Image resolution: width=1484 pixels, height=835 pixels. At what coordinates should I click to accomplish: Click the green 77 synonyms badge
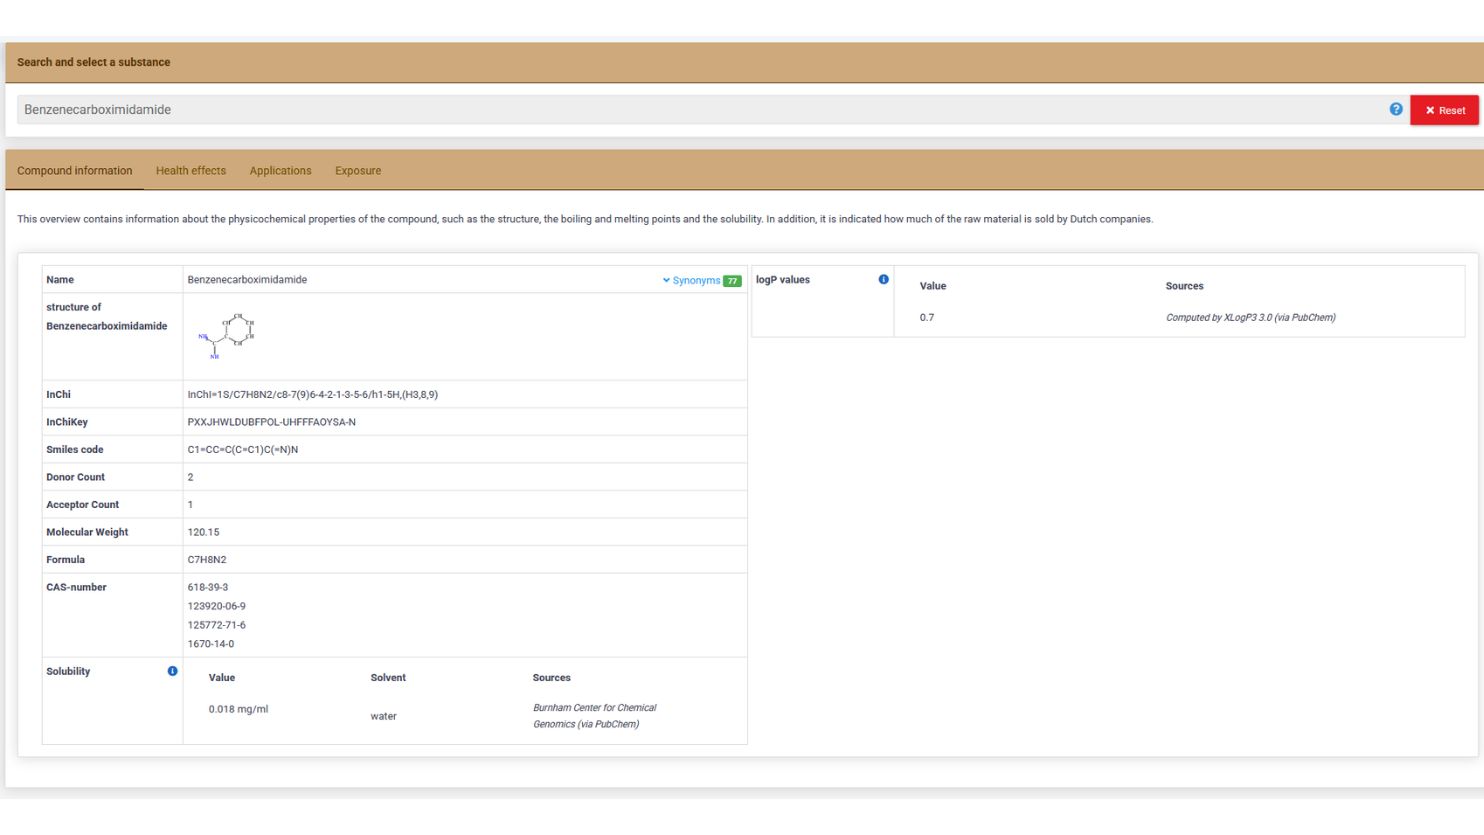tap(732, 281)
